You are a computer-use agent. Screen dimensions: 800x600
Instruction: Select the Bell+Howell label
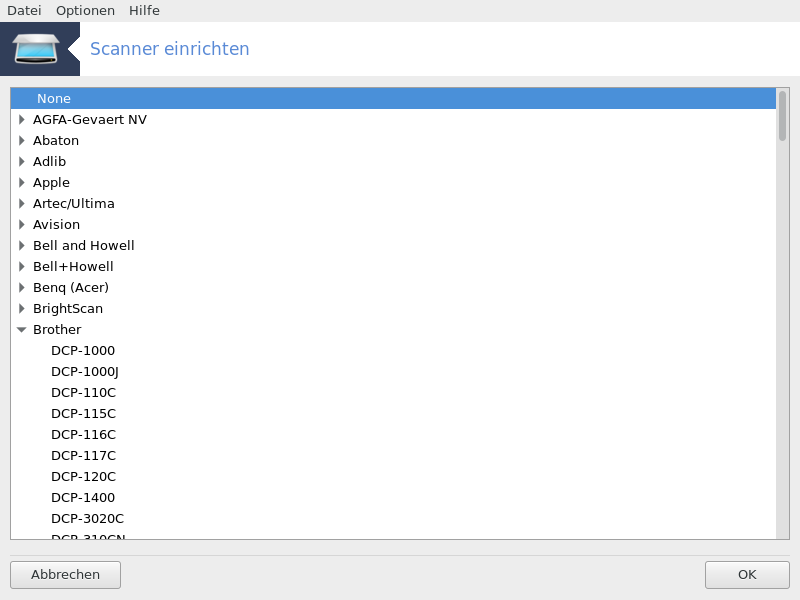click(x=73, y=266)
